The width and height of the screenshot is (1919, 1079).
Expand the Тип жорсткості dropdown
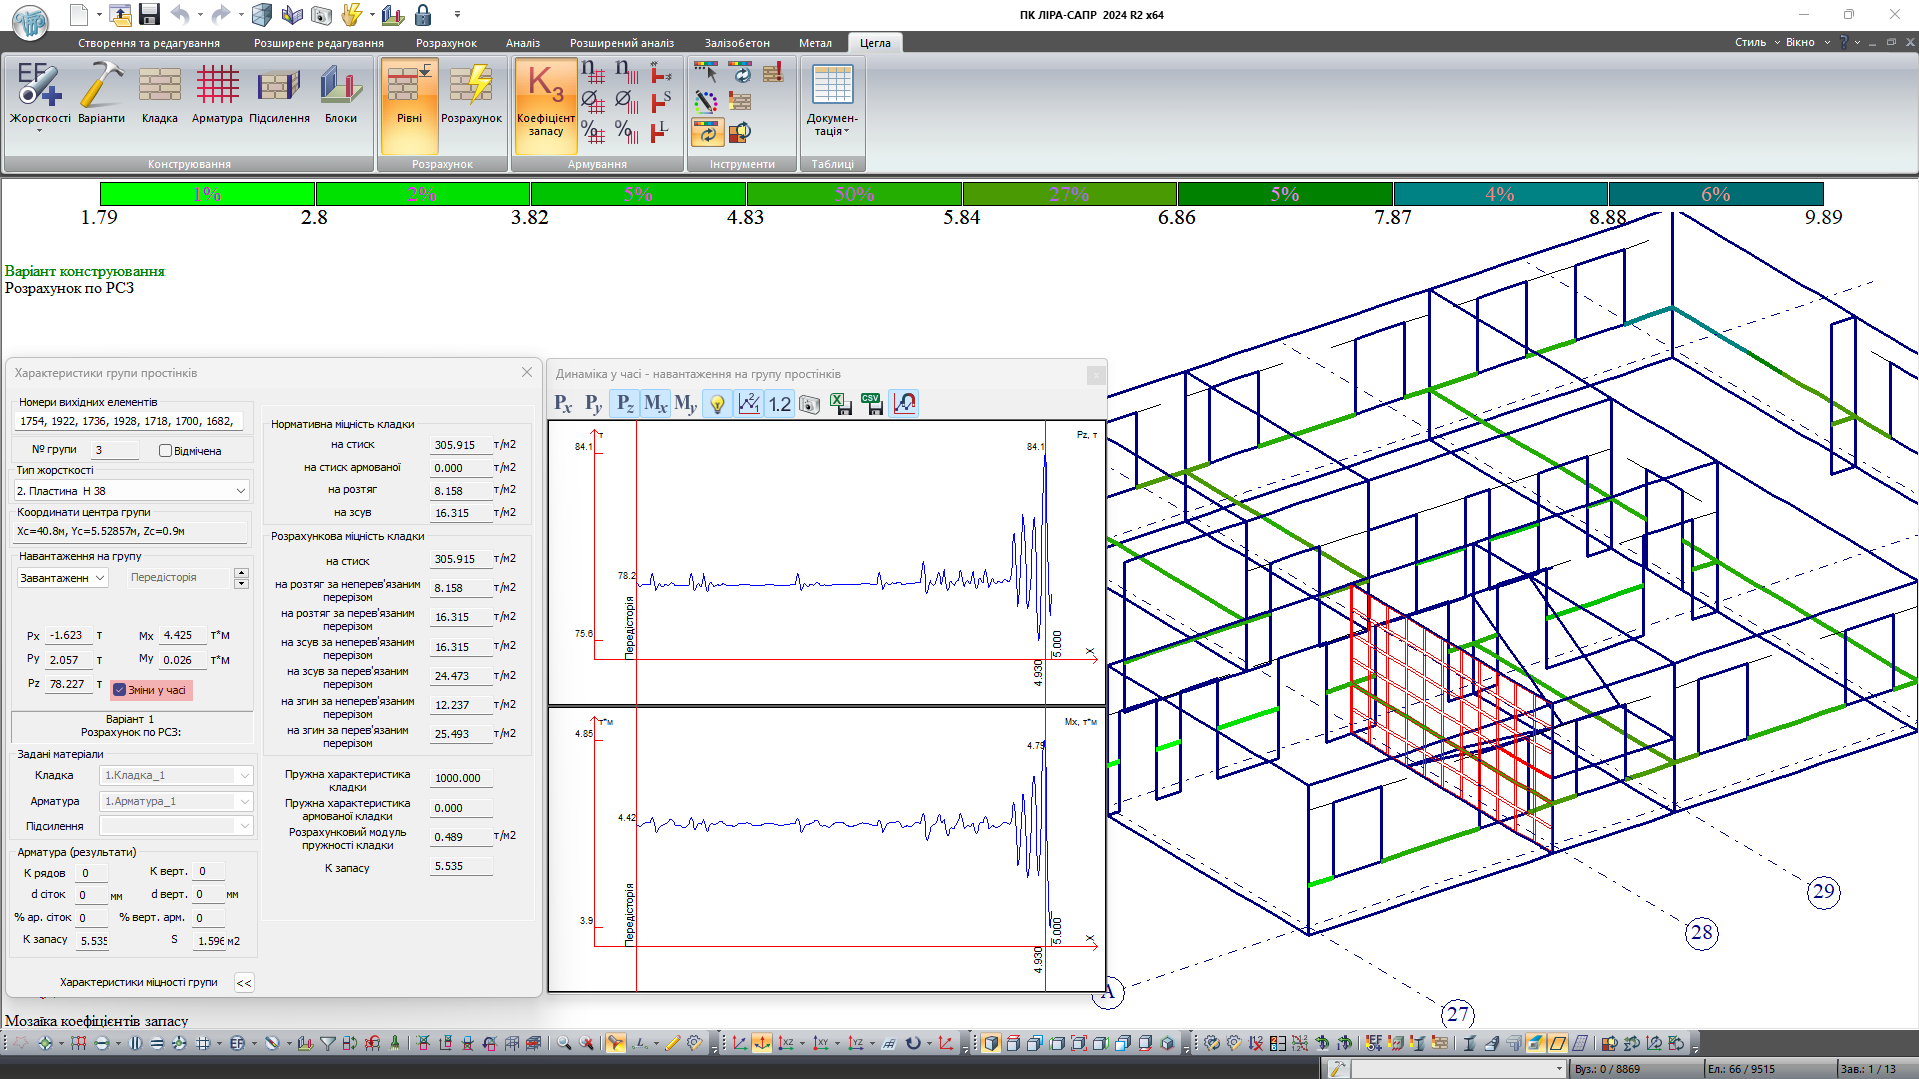240,491
